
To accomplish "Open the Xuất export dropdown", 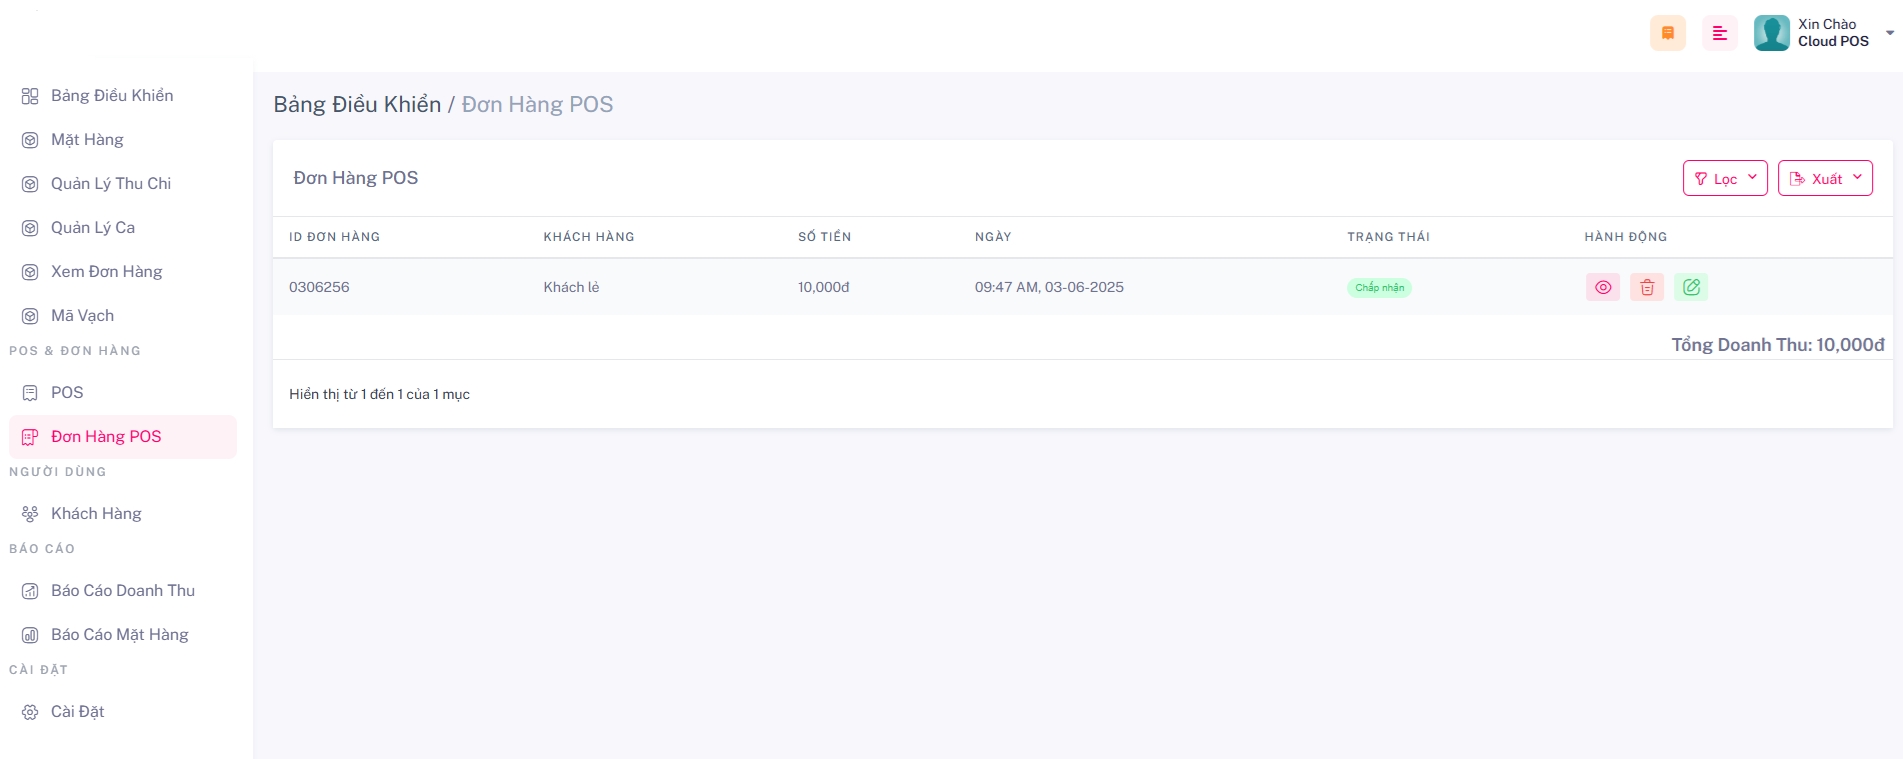I will 1825,178.
